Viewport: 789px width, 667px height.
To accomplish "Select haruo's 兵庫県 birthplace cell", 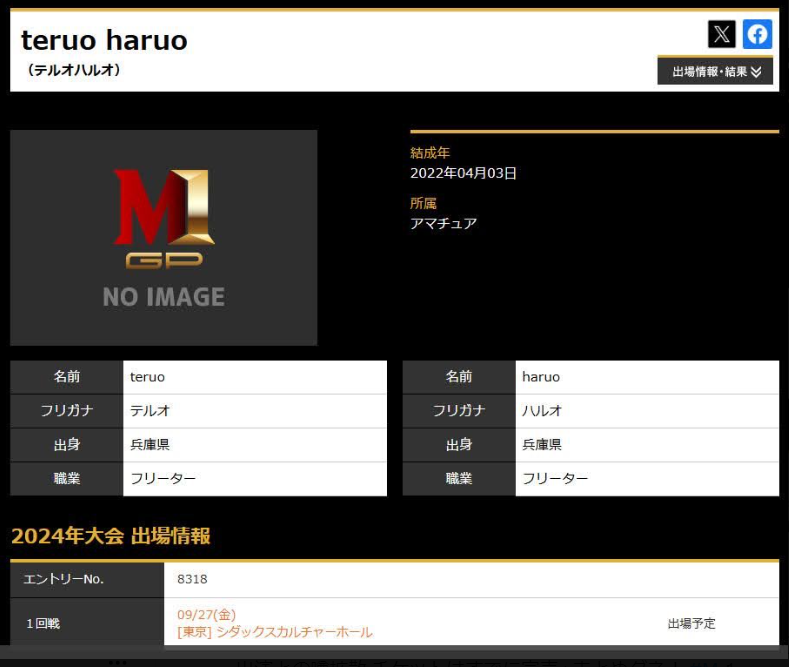I will 647,445.
